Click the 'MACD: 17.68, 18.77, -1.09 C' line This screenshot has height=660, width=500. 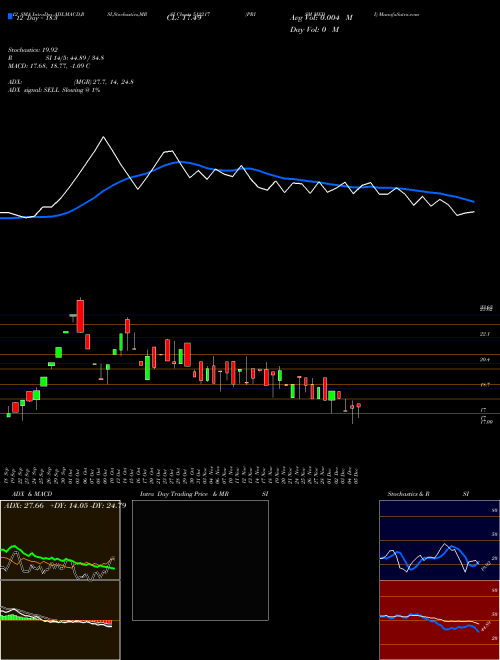[49, 66]
